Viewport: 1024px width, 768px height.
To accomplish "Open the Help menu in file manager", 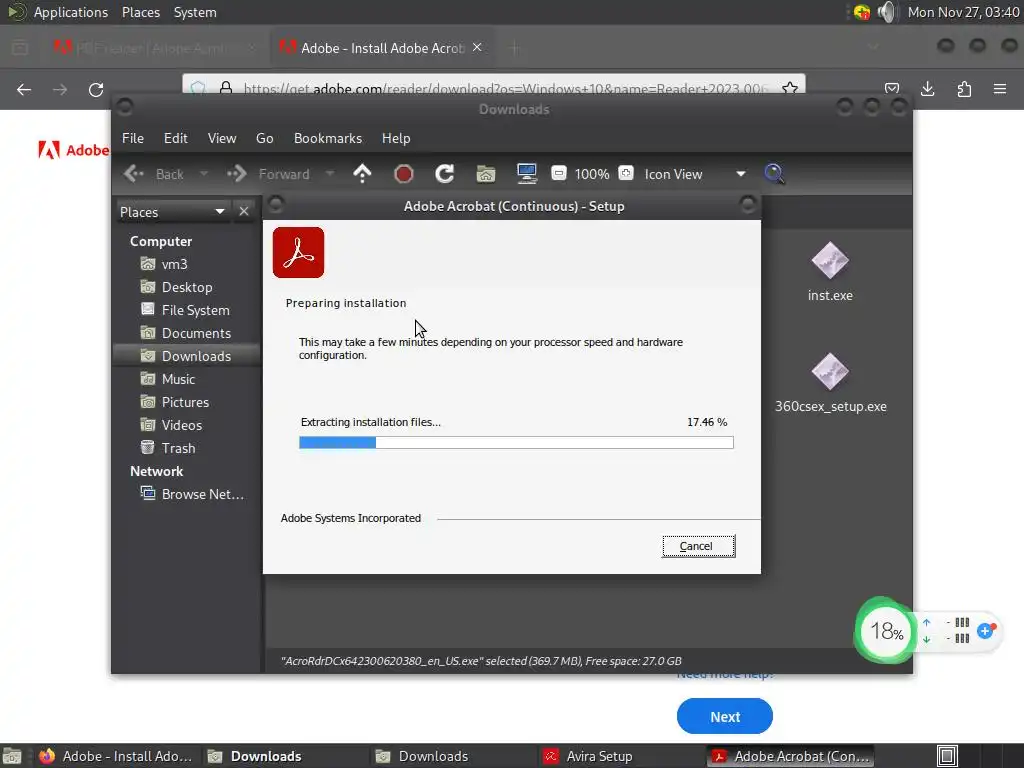I will click(x=396, y=138).
